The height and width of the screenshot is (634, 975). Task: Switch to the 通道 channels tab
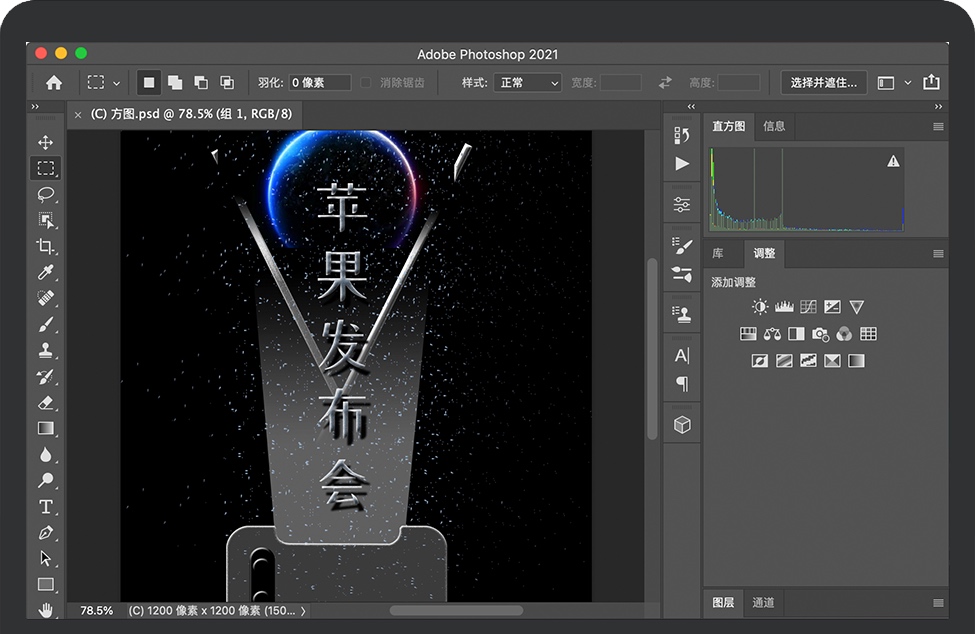pos(763,602)
